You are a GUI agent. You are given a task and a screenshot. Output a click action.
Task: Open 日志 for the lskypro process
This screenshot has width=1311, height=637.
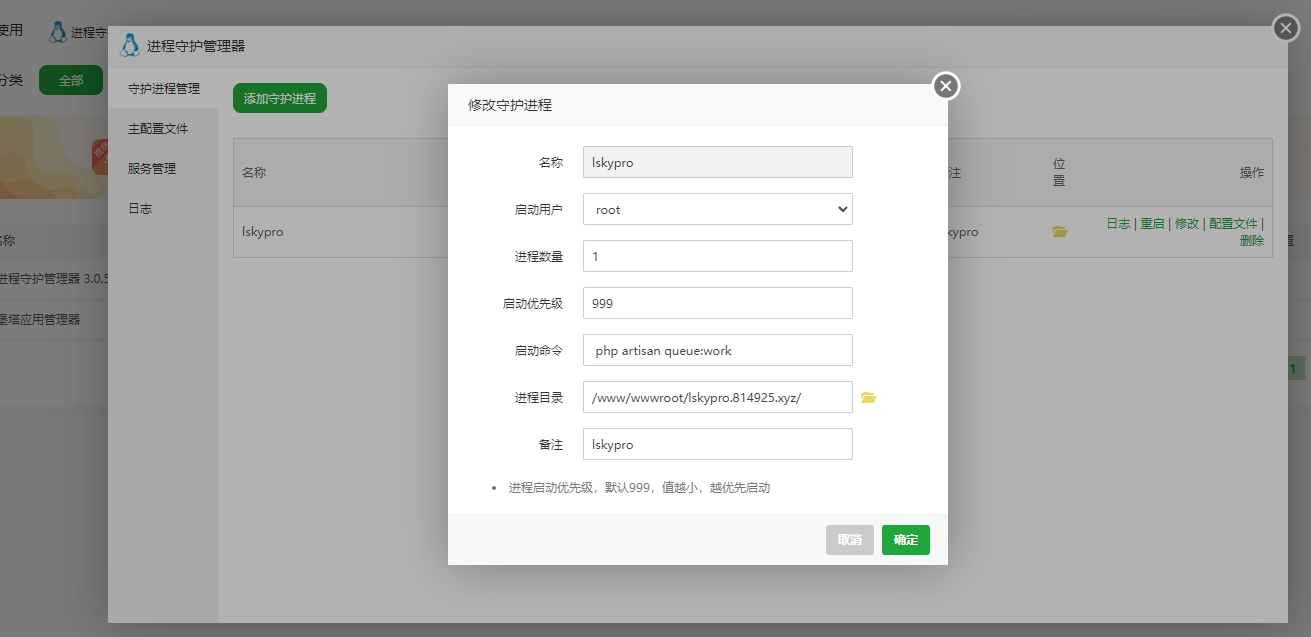pyautogui.click(x=1119, y=223)
